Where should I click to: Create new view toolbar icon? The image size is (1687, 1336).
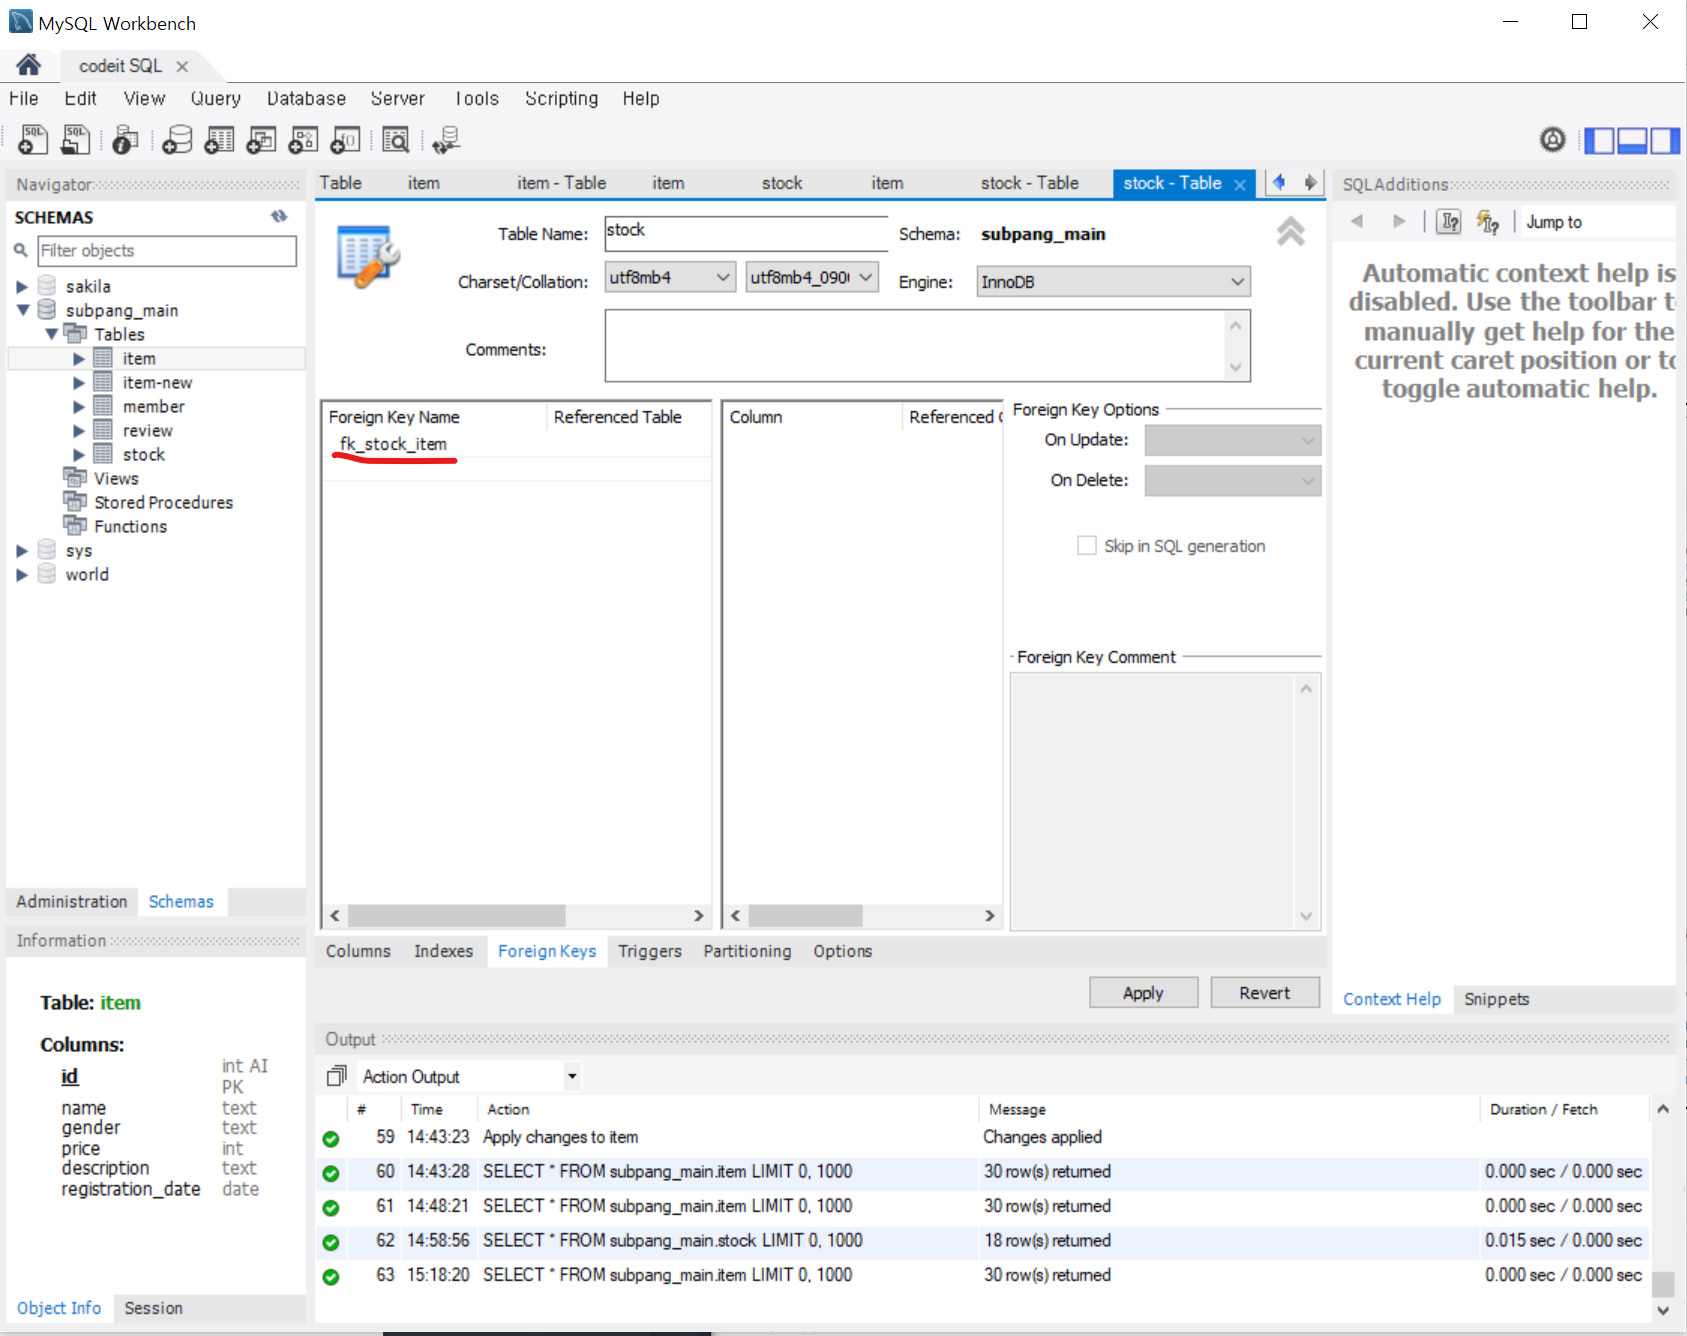261,140
